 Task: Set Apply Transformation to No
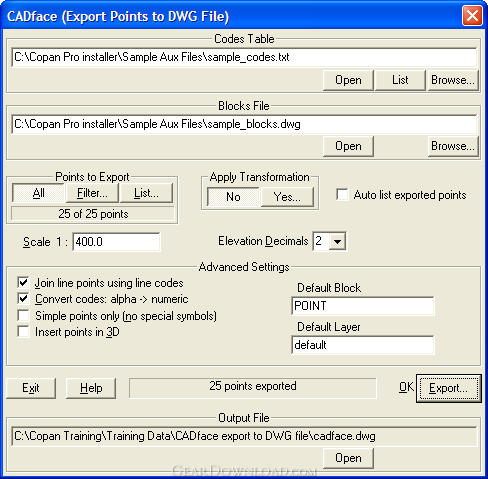[x=233, y=197]
